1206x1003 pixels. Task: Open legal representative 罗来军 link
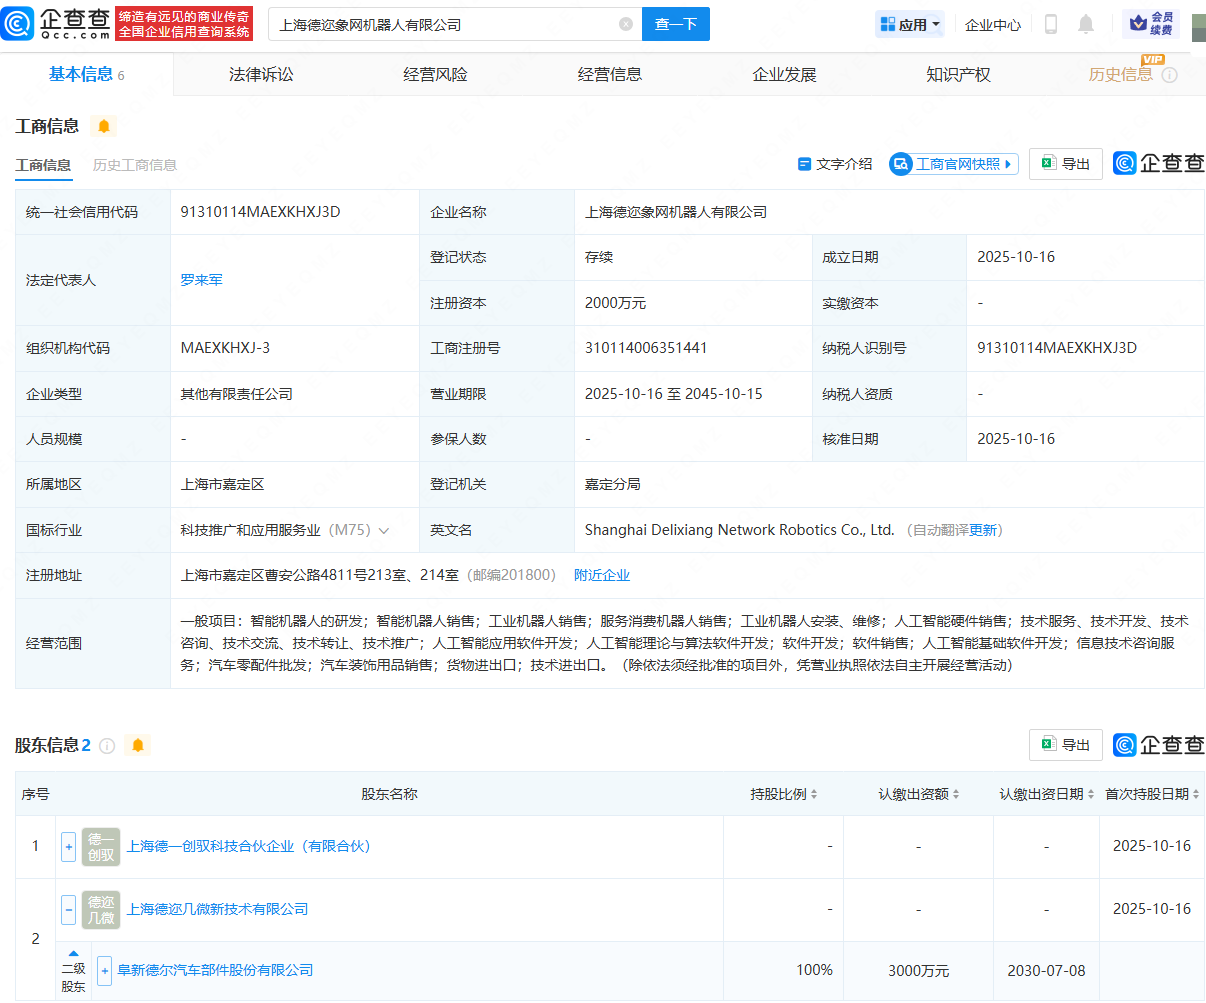(x=201, y=280)
